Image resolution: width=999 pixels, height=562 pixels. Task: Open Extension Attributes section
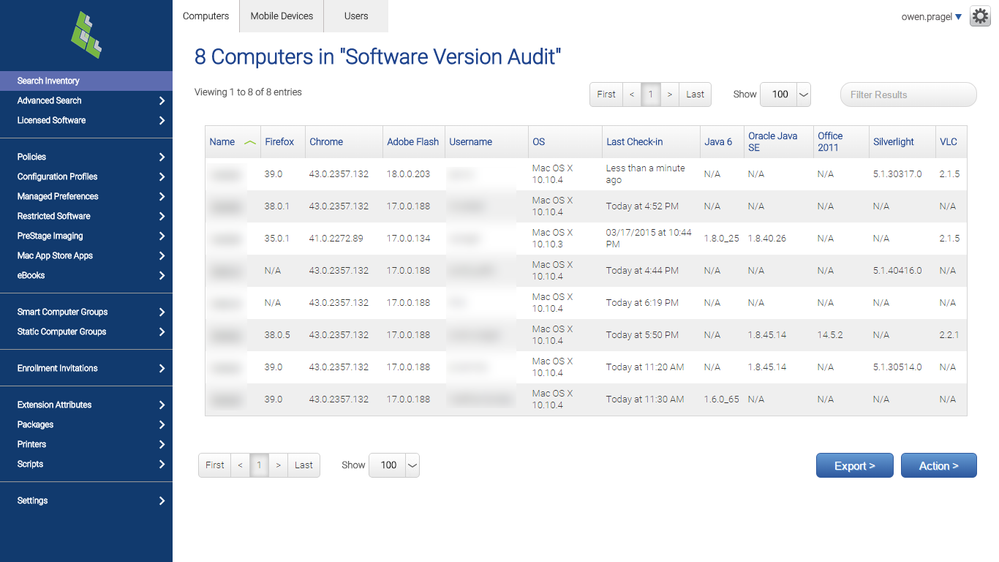pyautogui.click(x=86, y=405)
